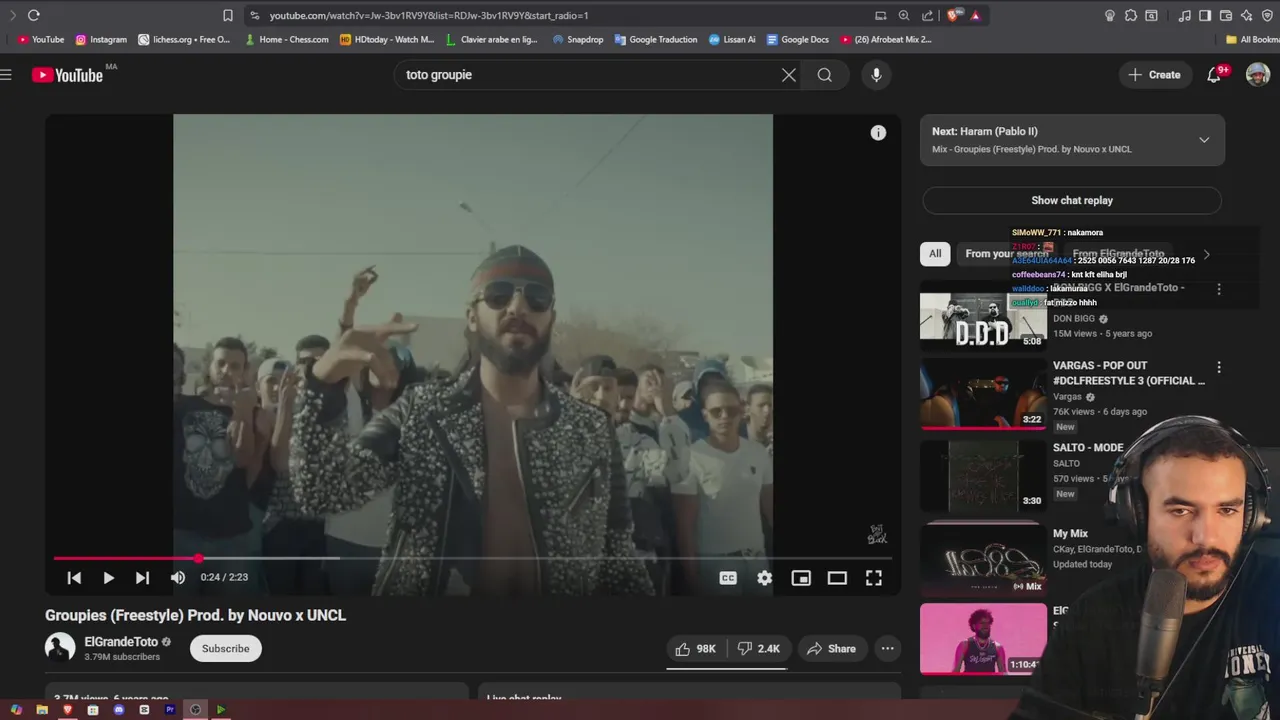This screenshot has width=1280, height=720.
Task: Open options menu for VARGAS video
Action: 1218,368
